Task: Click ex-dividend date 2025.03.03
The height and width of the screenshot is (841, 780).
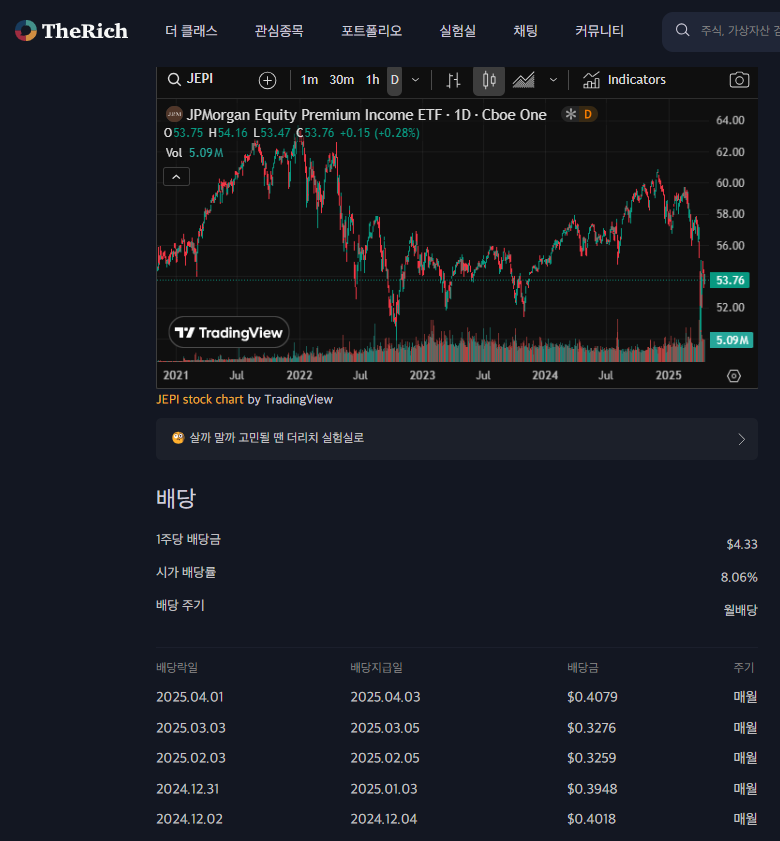Action: [191, 728]
